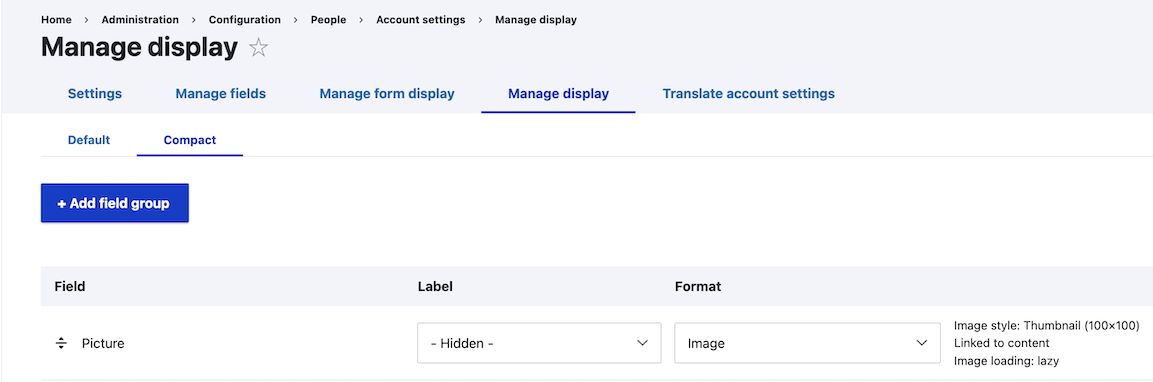1153x382 pixels.
Task: Click the Manage display page title
Action: [x=140, y=48]
